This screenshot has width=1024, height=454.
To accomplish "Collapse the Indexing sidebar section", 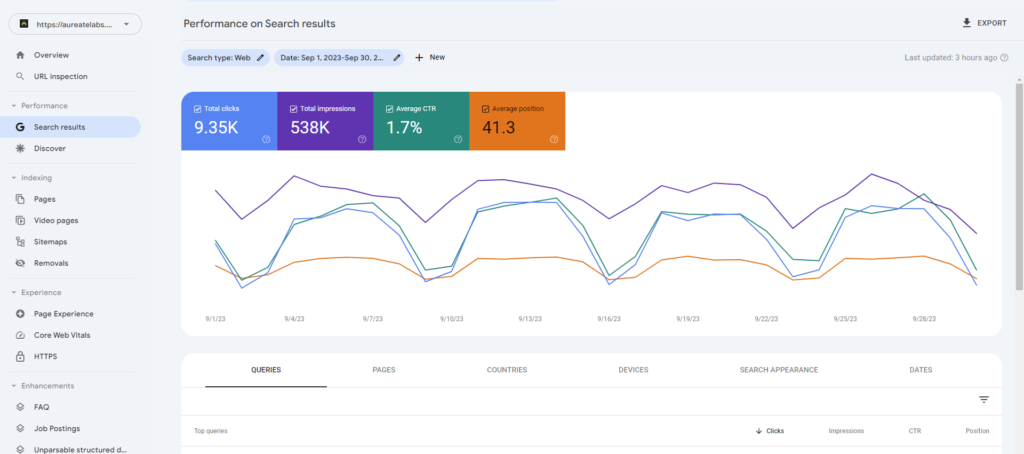I will point(14,178).
